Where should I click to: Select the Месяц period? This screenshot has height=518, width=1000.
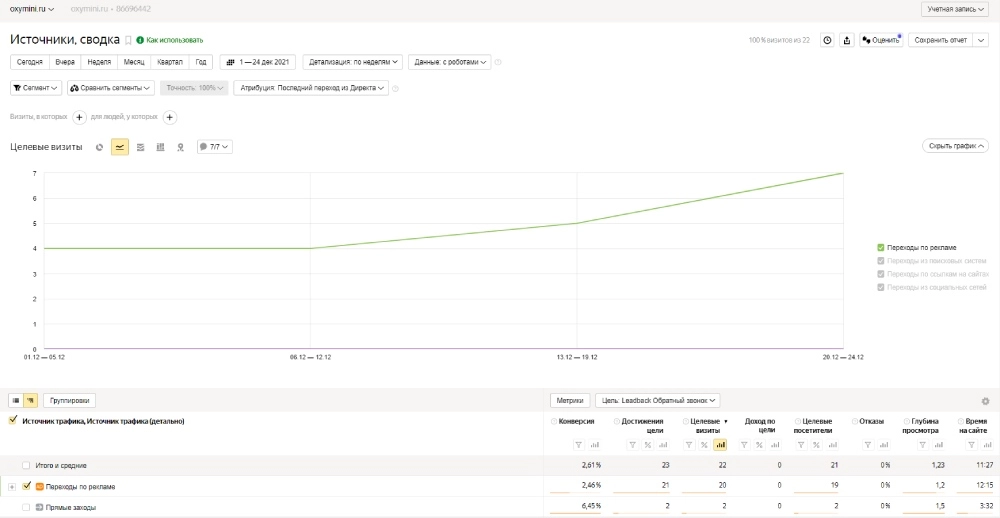coord(134,63)
